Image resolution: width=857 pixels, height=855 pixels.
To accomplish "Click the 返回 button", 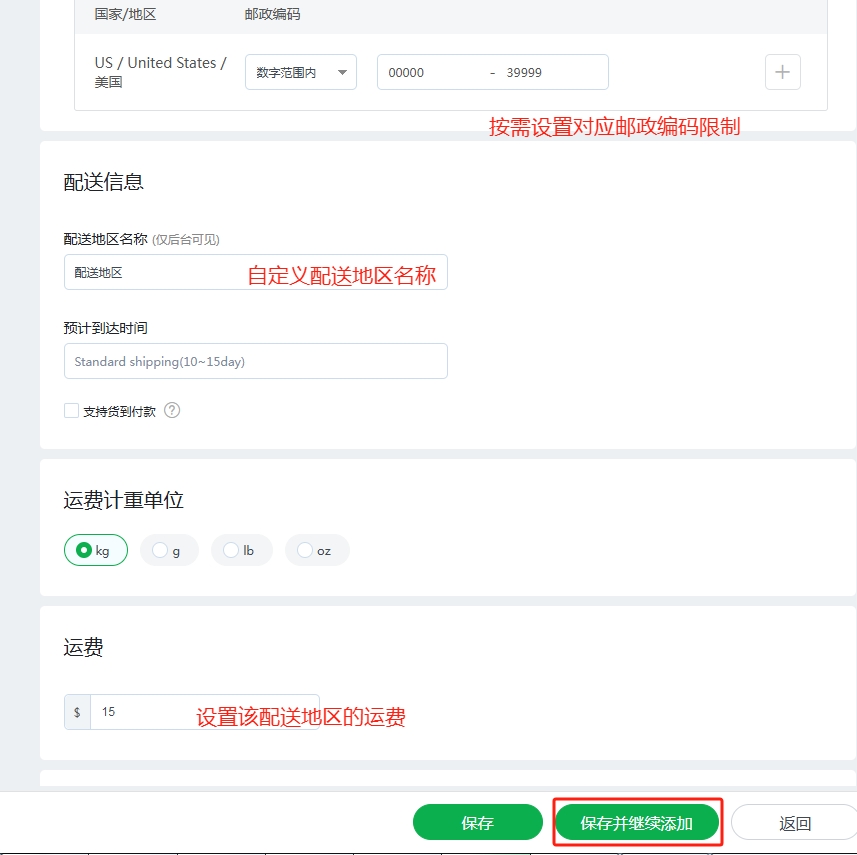I will coord(794,823).
